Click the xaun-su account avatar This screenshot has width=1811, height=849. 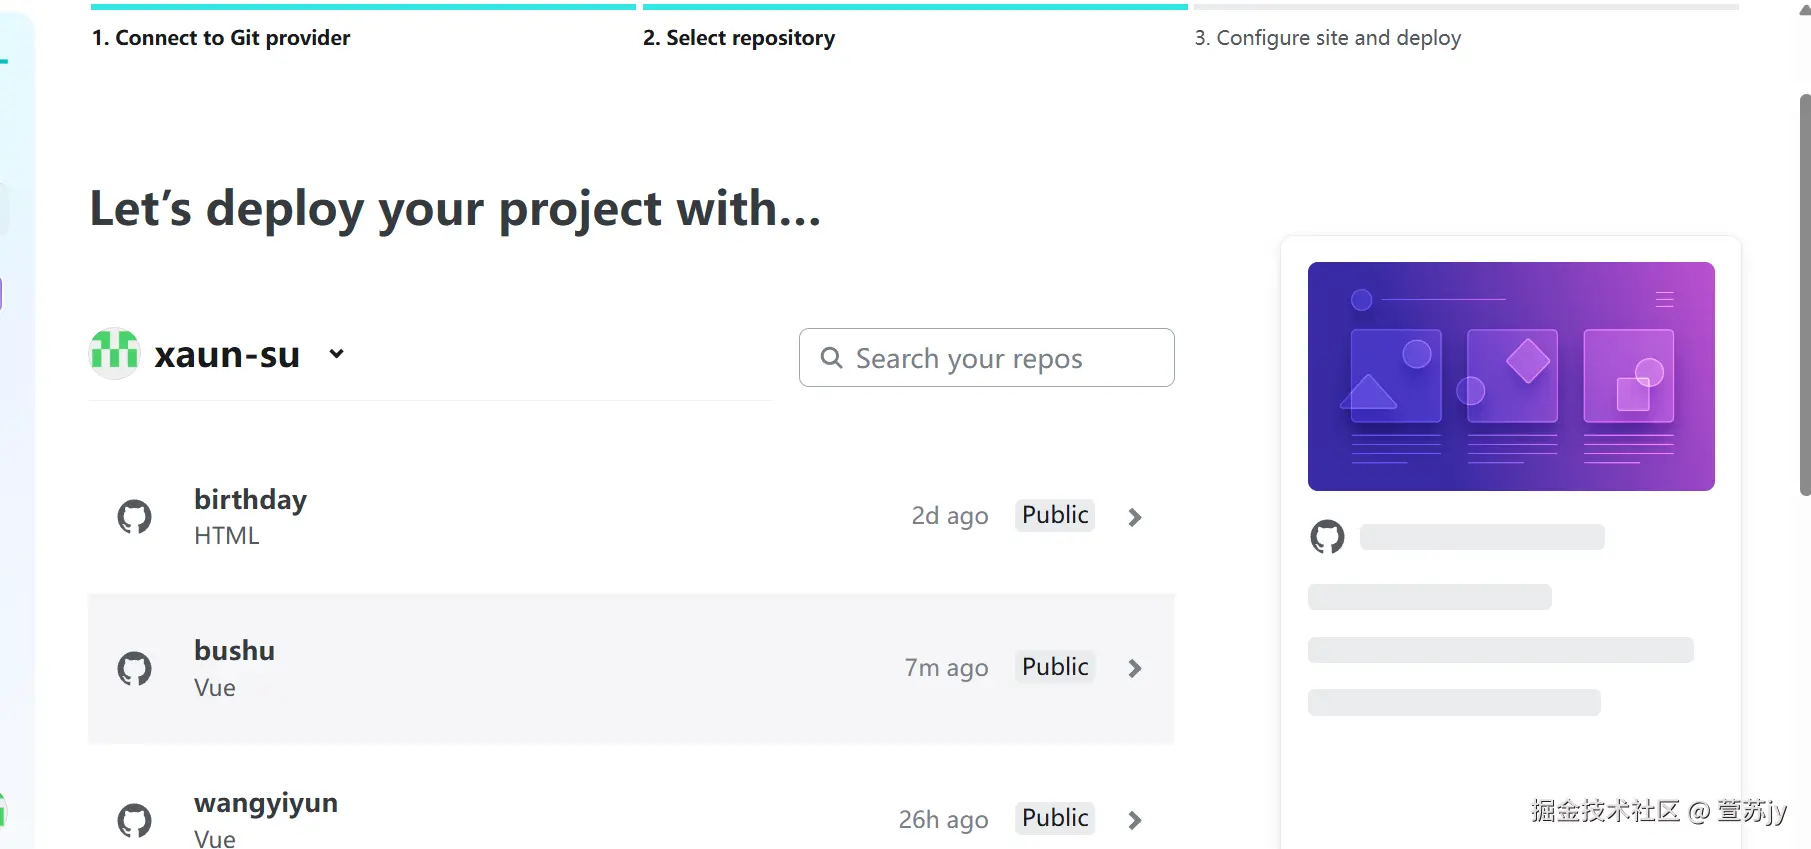114,353
